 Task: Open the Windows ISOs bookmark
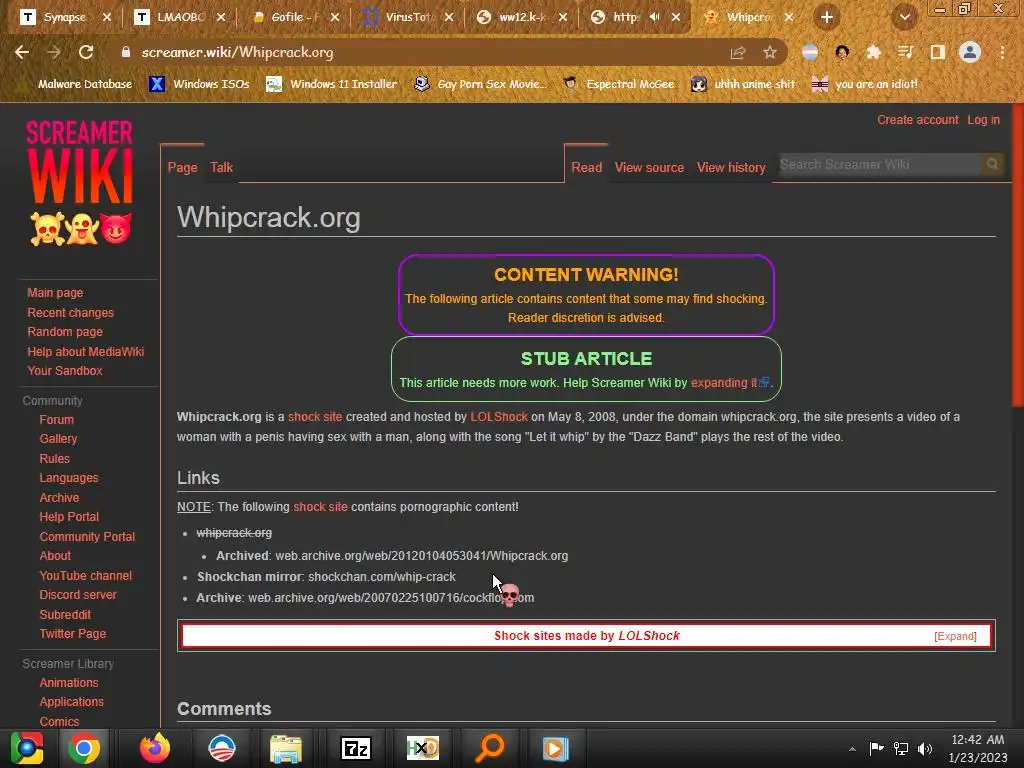tap(200, 84)
